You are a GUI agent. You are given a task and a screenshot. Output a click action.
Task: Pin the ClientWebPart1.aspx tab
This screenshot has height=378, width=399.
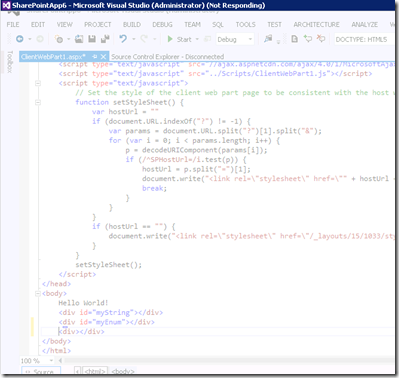(x=95, y=56)
